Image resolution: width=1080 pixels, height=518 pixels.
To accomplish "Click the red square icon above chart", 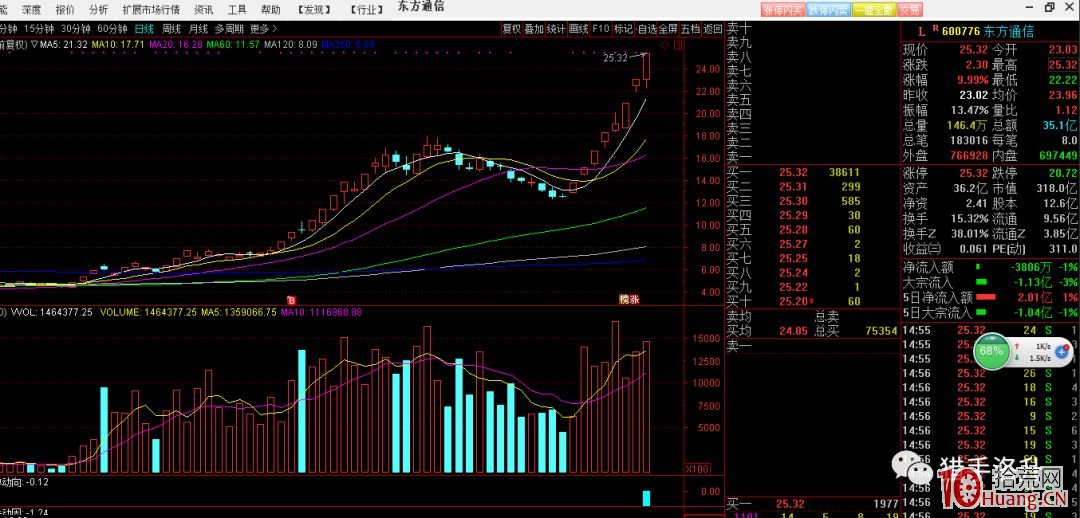I will [x=678, y=45].
